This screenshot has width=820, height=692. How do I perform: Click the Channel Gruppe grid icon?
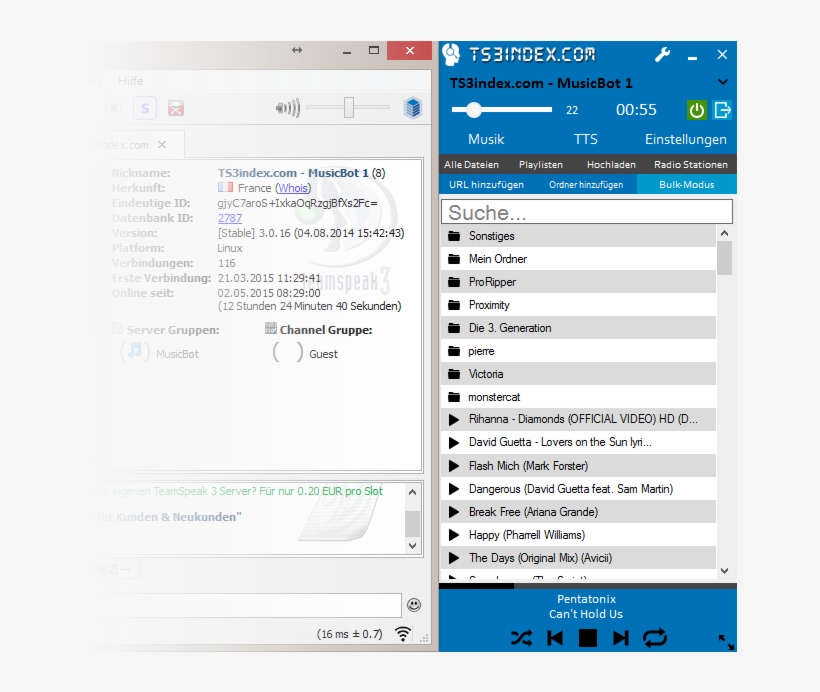(x=270, y=328)
